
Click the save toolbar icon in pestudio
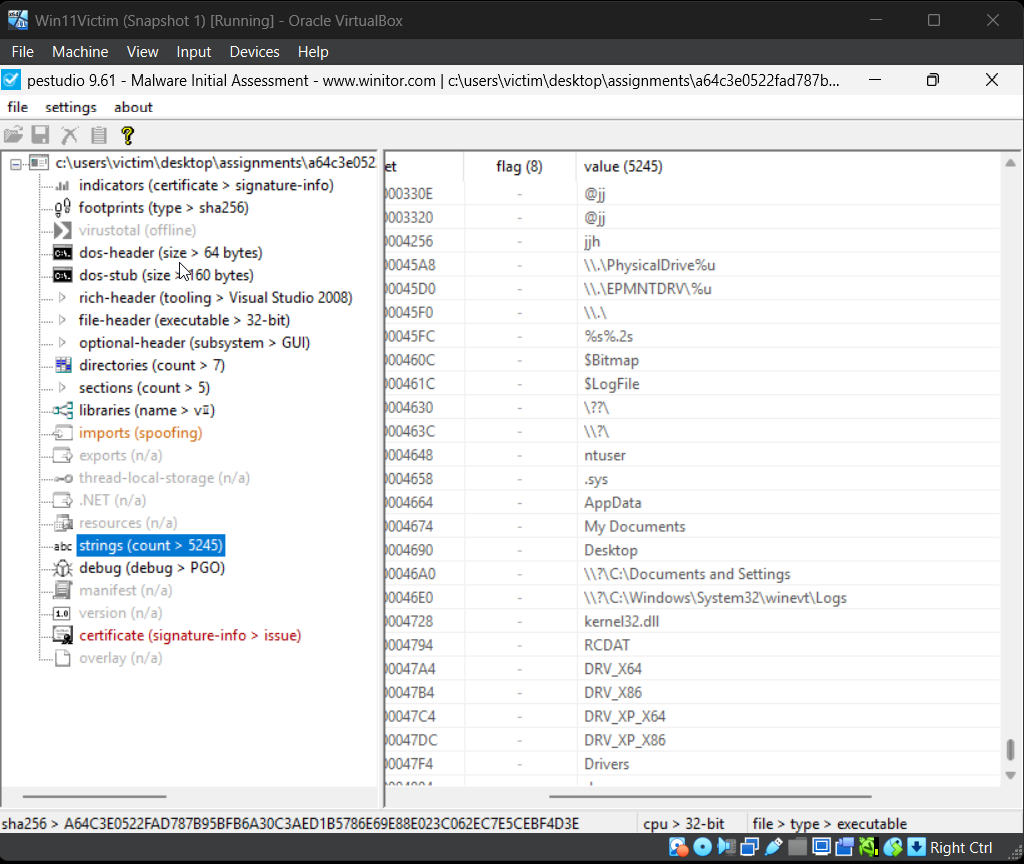click(x=40, y=135)
